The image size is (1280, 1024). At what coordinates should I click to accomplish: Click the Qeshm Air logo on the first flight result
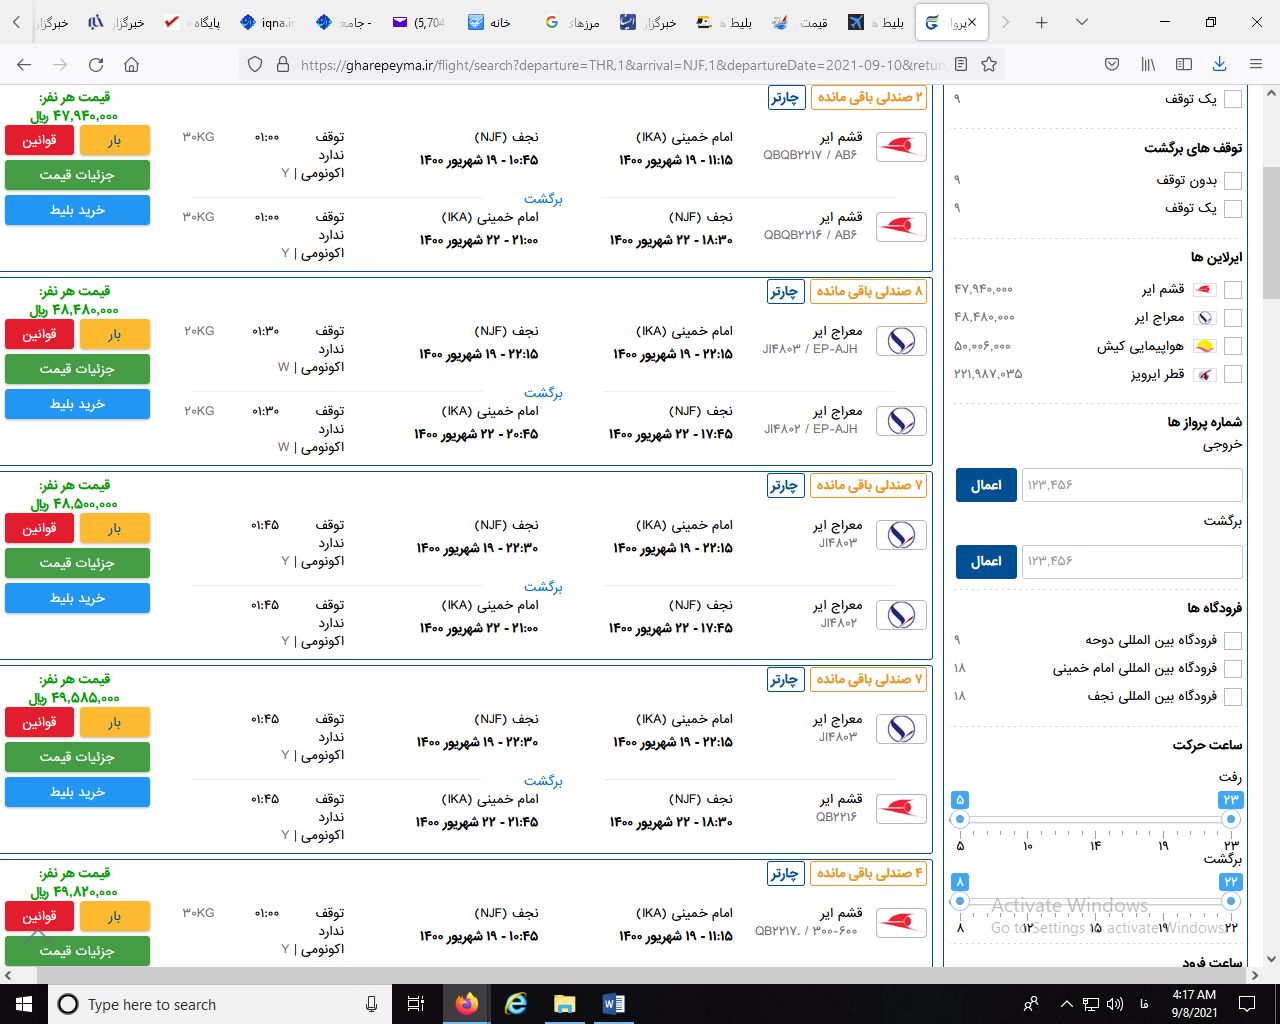click(x=899, y=145)
